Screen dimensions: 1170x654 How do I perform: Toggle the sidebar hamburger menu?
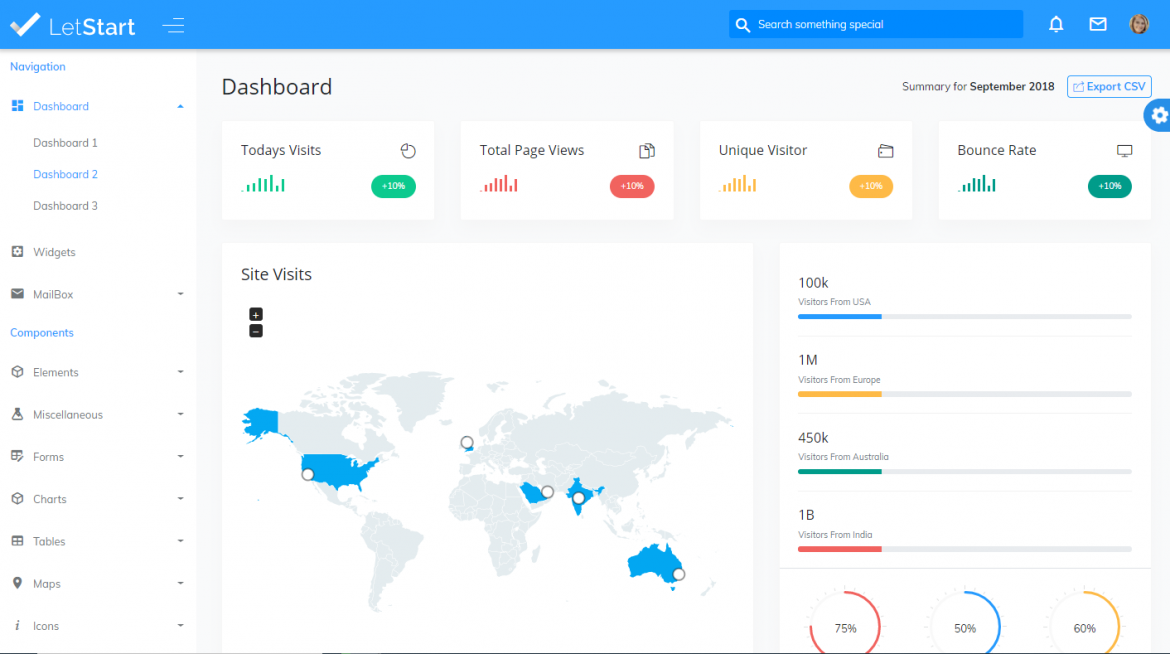pyautogui.click(x=173, y=25)
